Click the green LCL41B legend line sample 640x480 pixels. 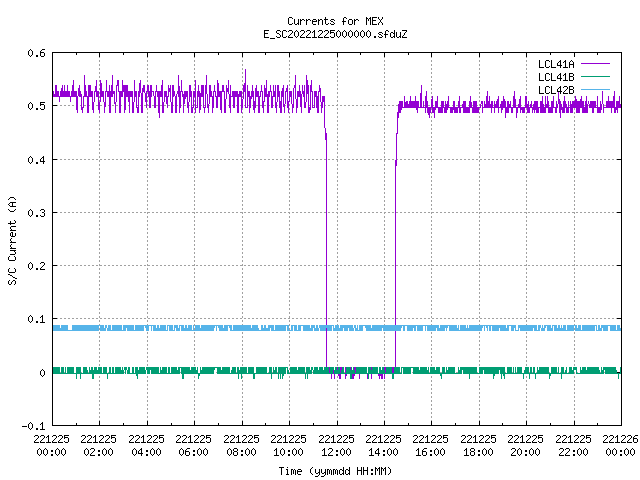pyautogui.click(x=595, y=77)
